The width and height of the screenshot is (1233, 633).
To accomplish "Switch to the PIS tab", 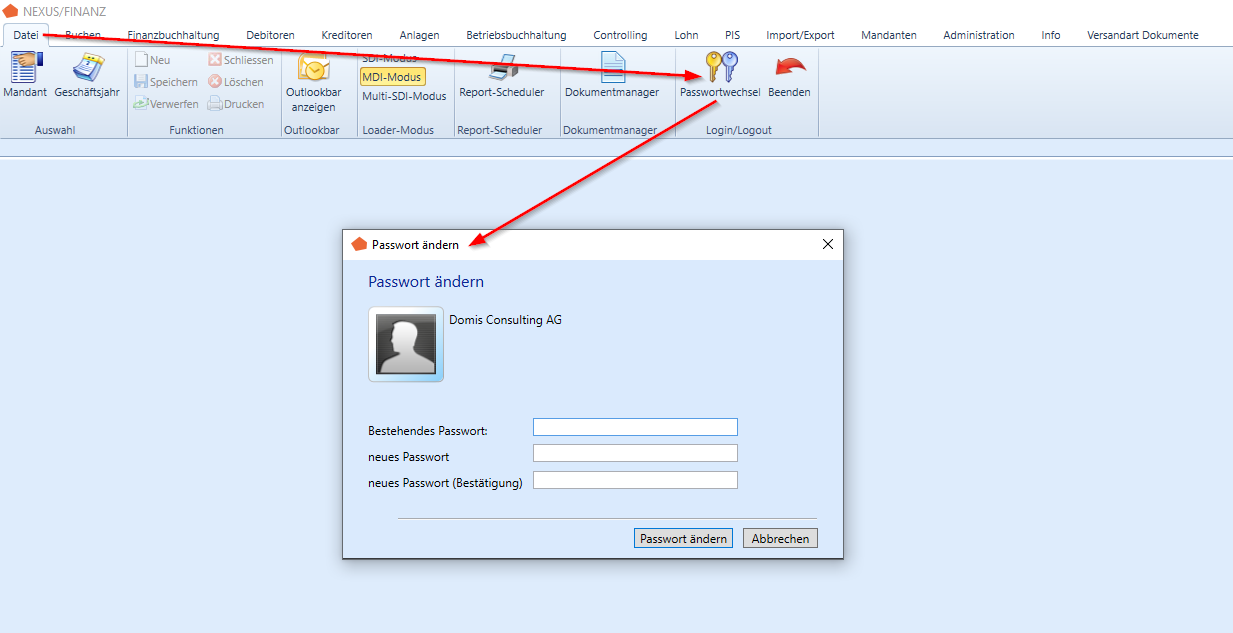I will click(x=733, y=35).
